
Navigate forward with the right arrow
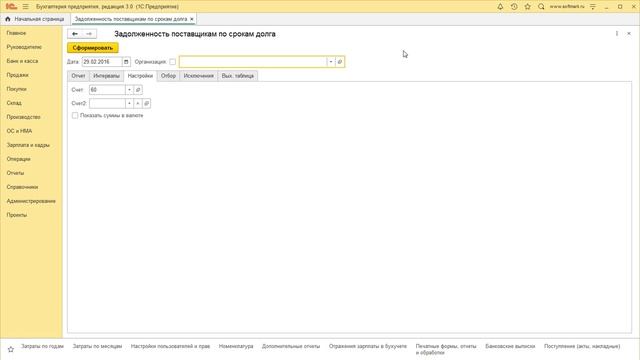pyautogui.click(x=89, y=33)
